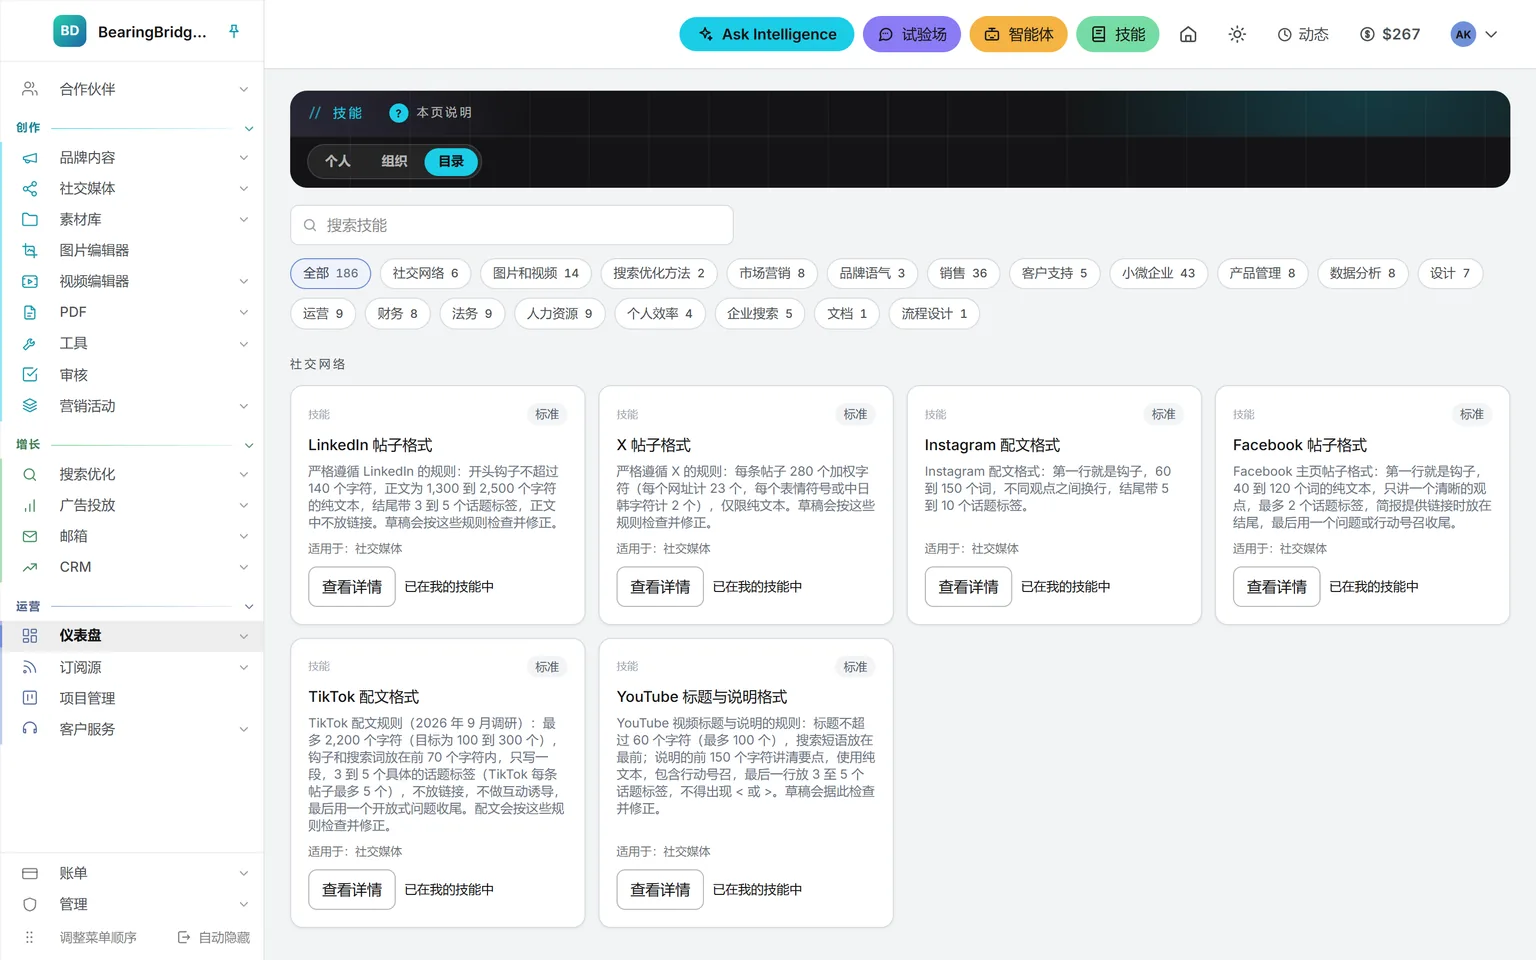The height and width of the screenshot is (960, 1536).
Task: Click the 自动隐藏 sidebar option
Action: pos(214,937)
